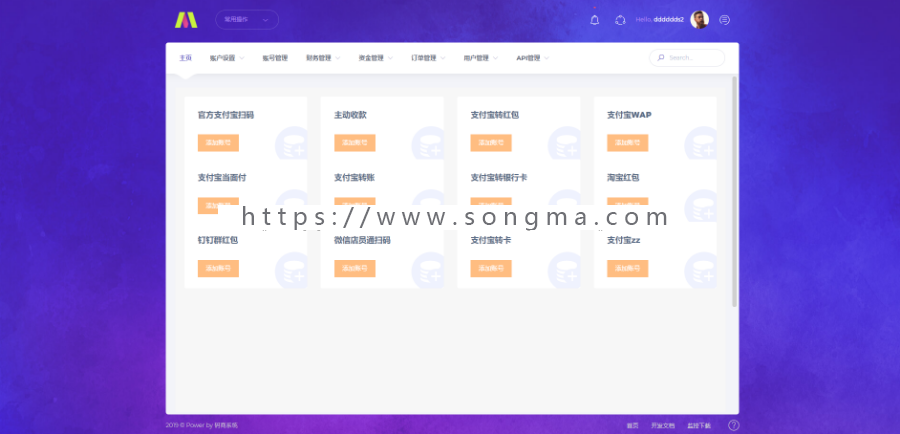Add account under 支付宝WAP

pyautogui.click(x=627, y=143)
